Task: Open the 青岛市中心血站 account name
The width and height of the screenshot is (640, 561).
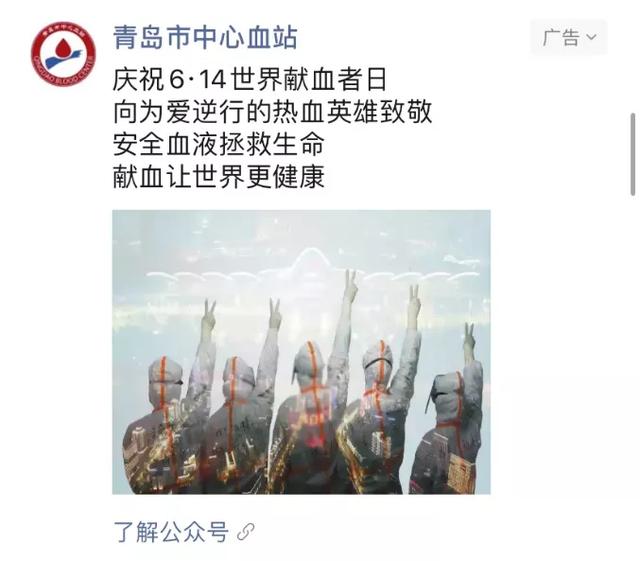Action: (205, 38)
